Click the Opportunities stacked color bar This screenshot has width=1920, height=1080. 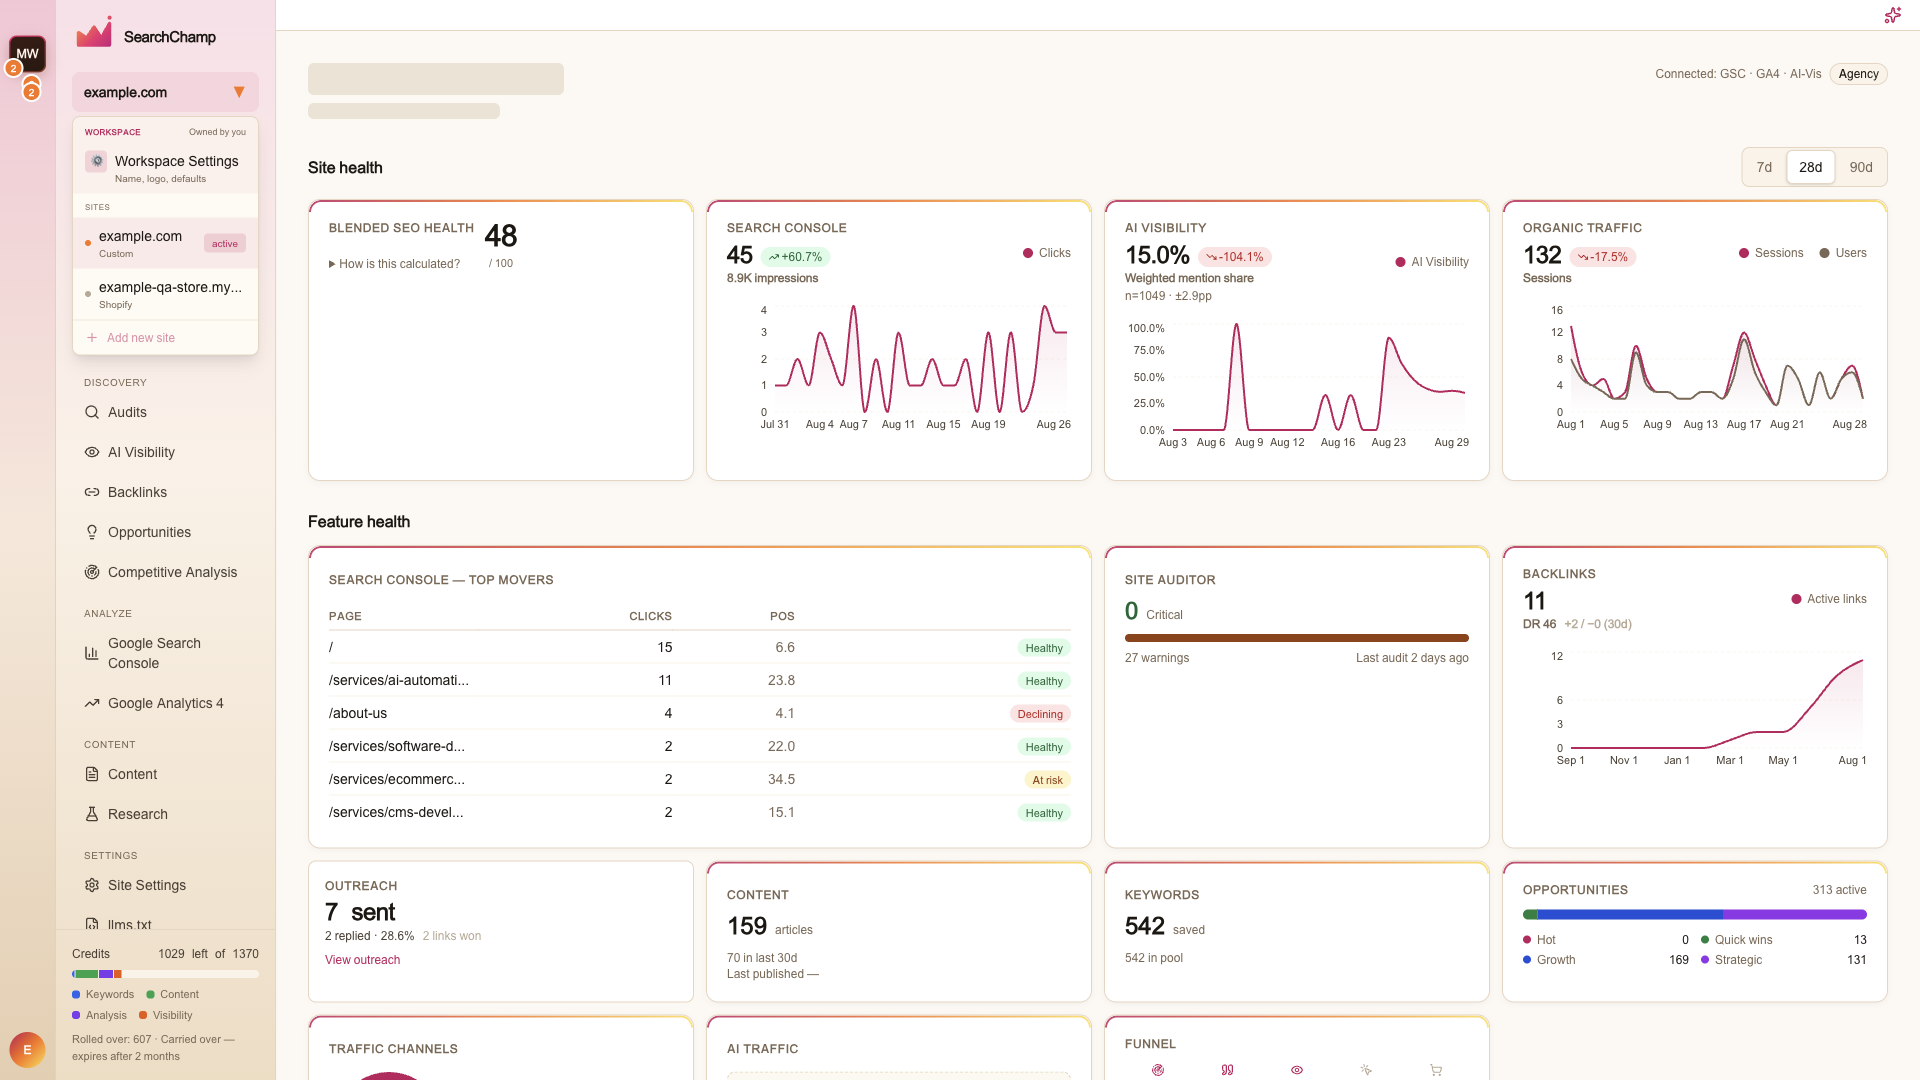pyautogui.click(x=1694, y=915)
